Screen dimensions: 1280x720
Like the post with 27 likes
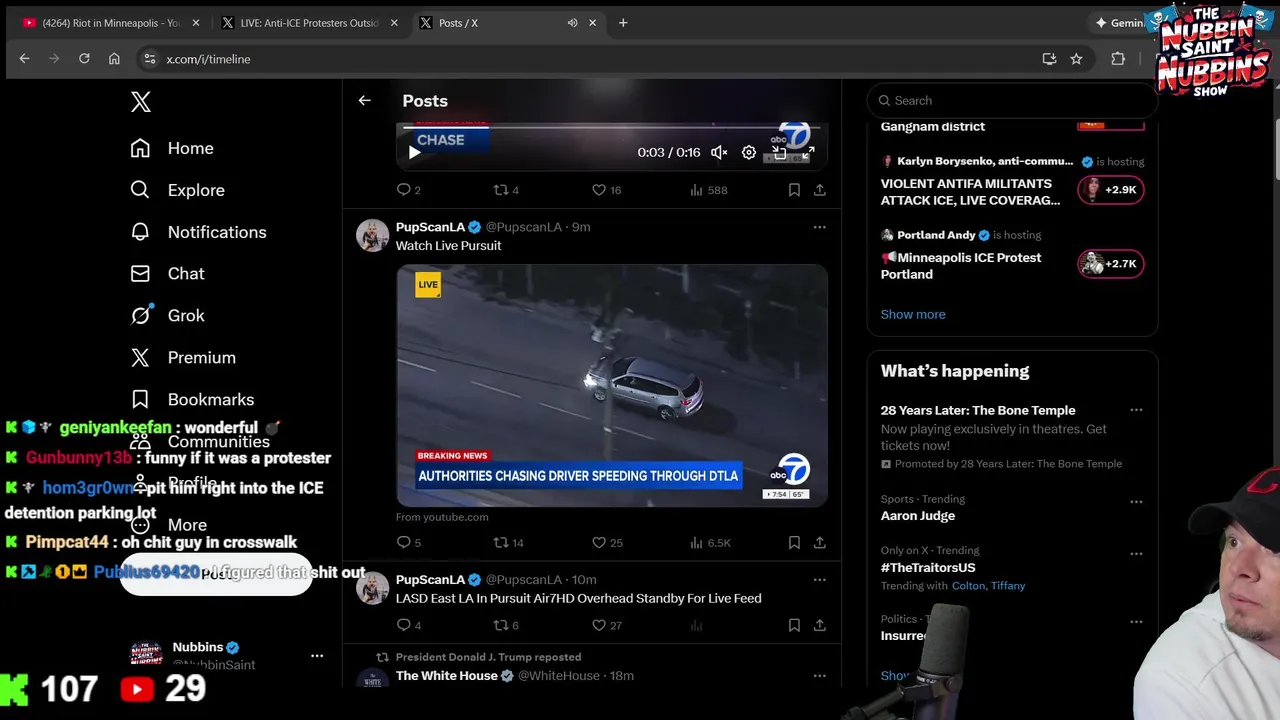click(606, 625)
